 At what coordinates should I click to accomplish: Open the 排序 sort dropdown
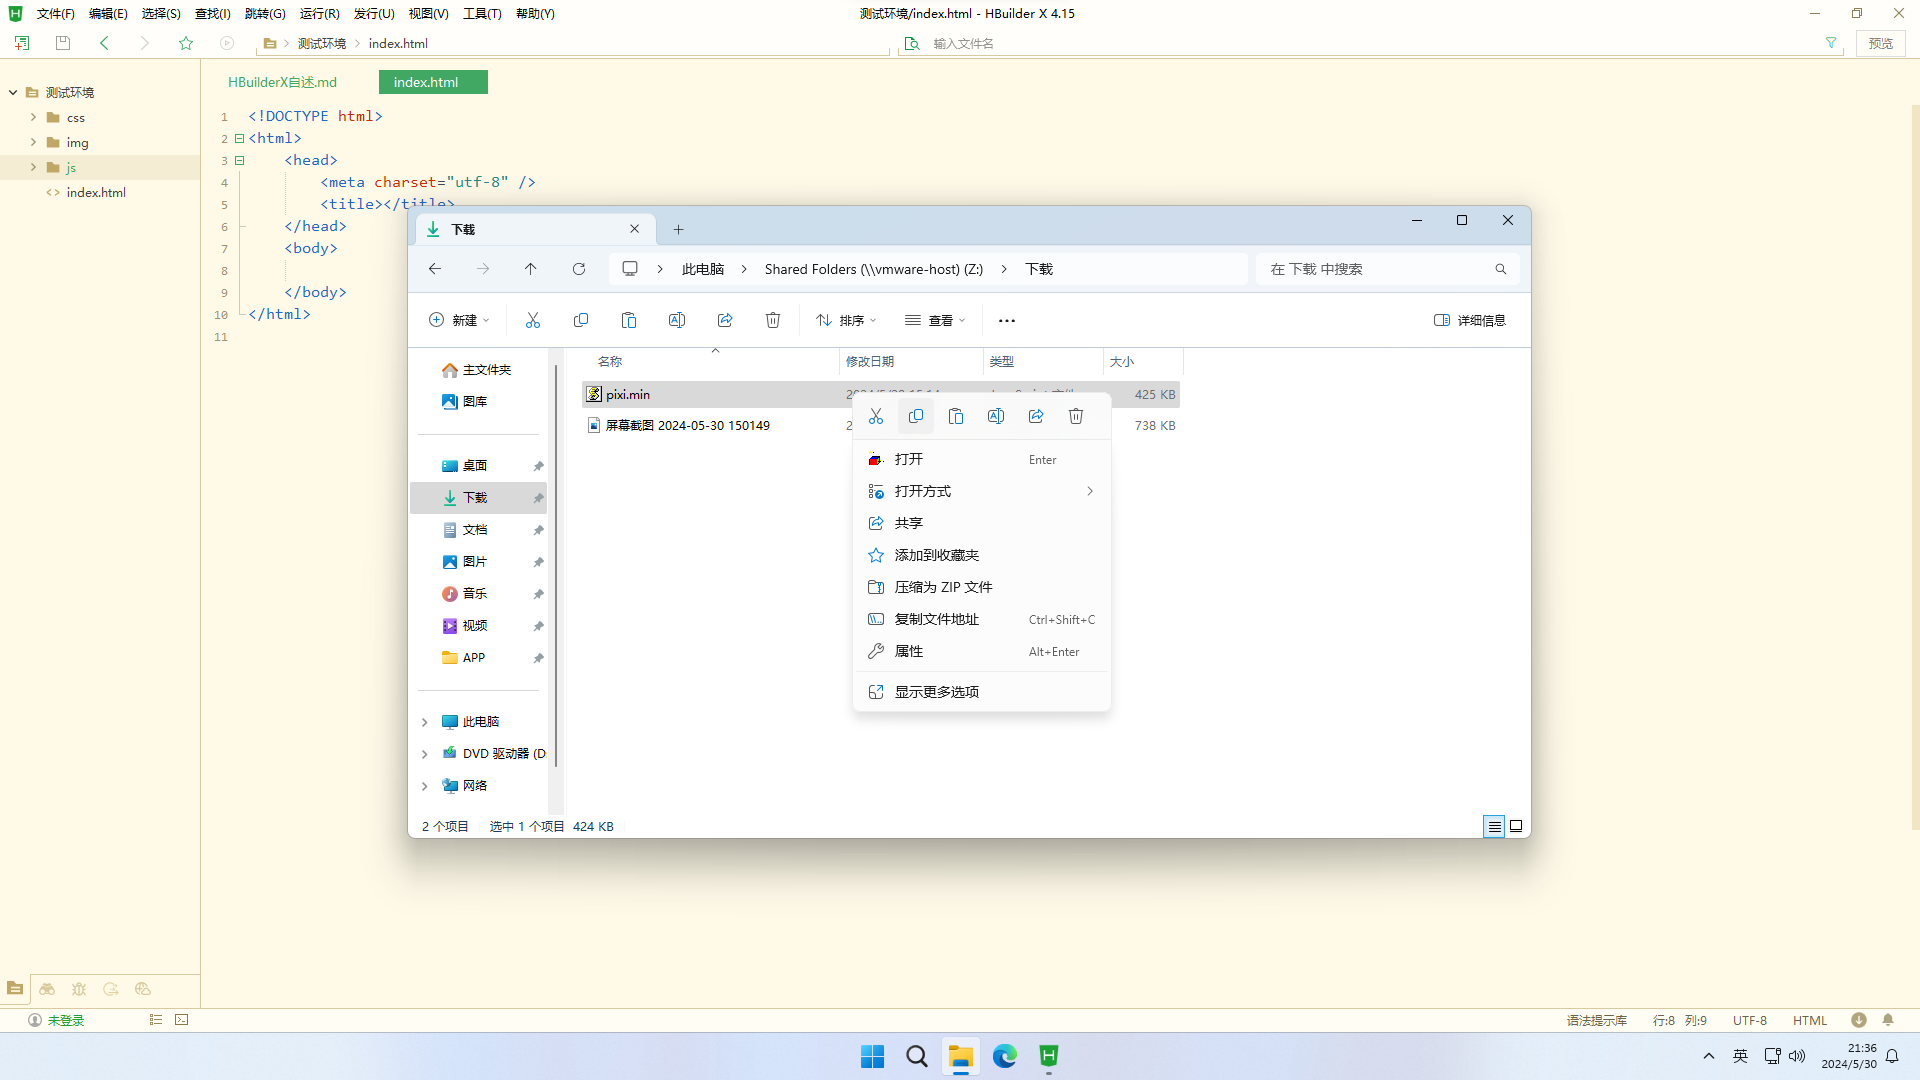pyautogui.click(x=846, y=320)
